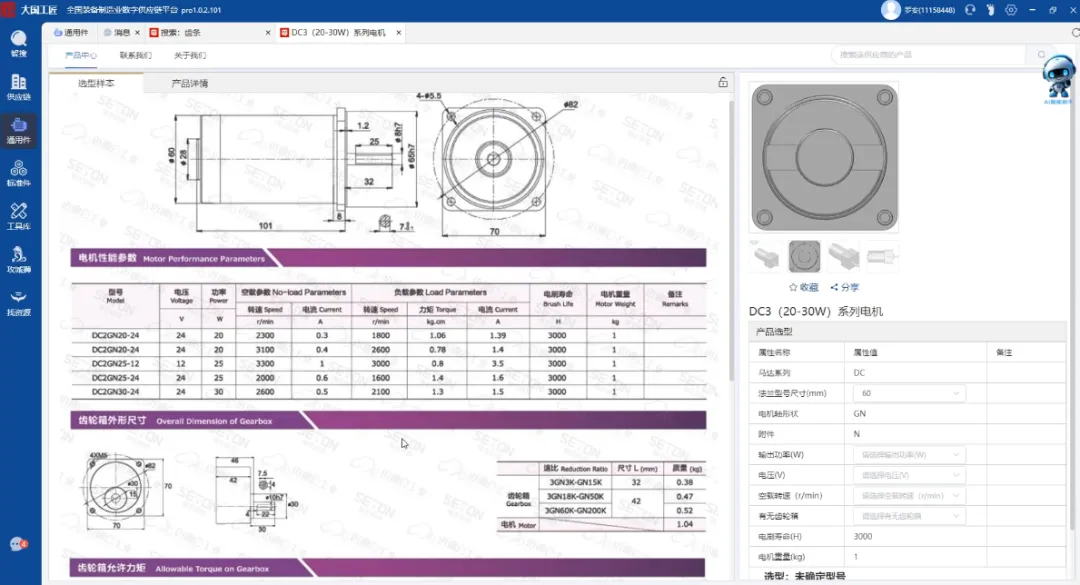The width and height of the screenshot is (1080, 585).
Task: Open the 攻城狮 sidebar icon
Action: point(19,260)
